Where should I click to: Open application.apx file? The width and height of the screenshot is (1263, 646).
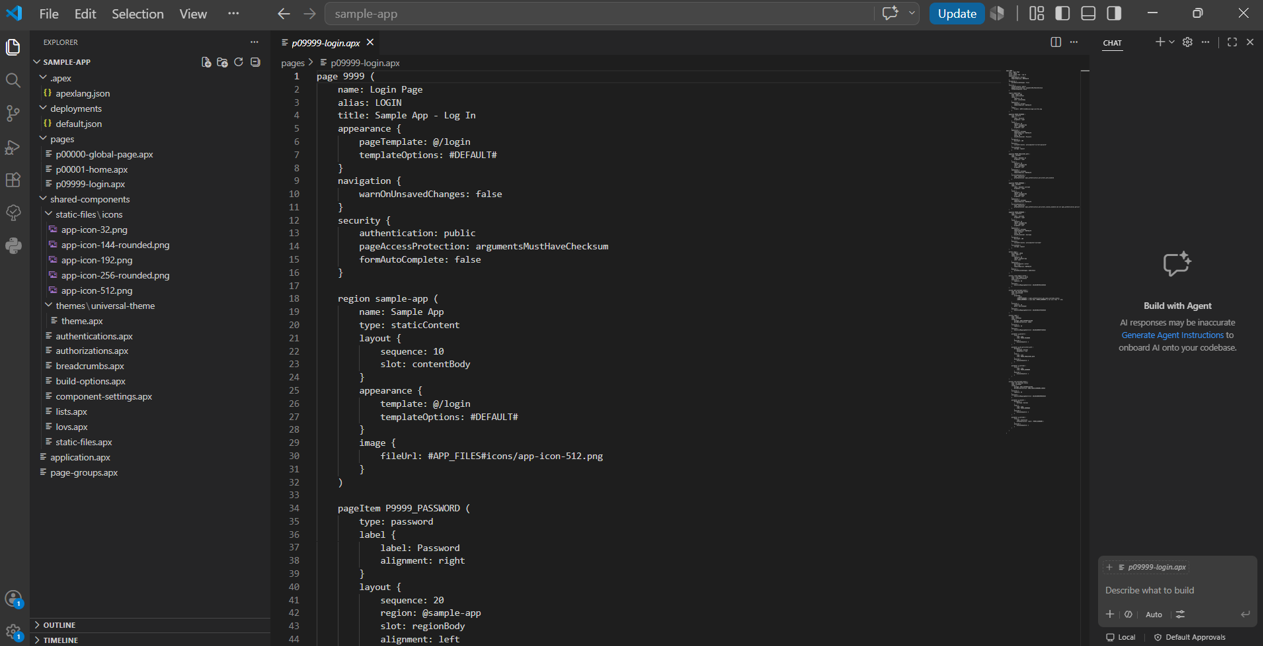80,457
